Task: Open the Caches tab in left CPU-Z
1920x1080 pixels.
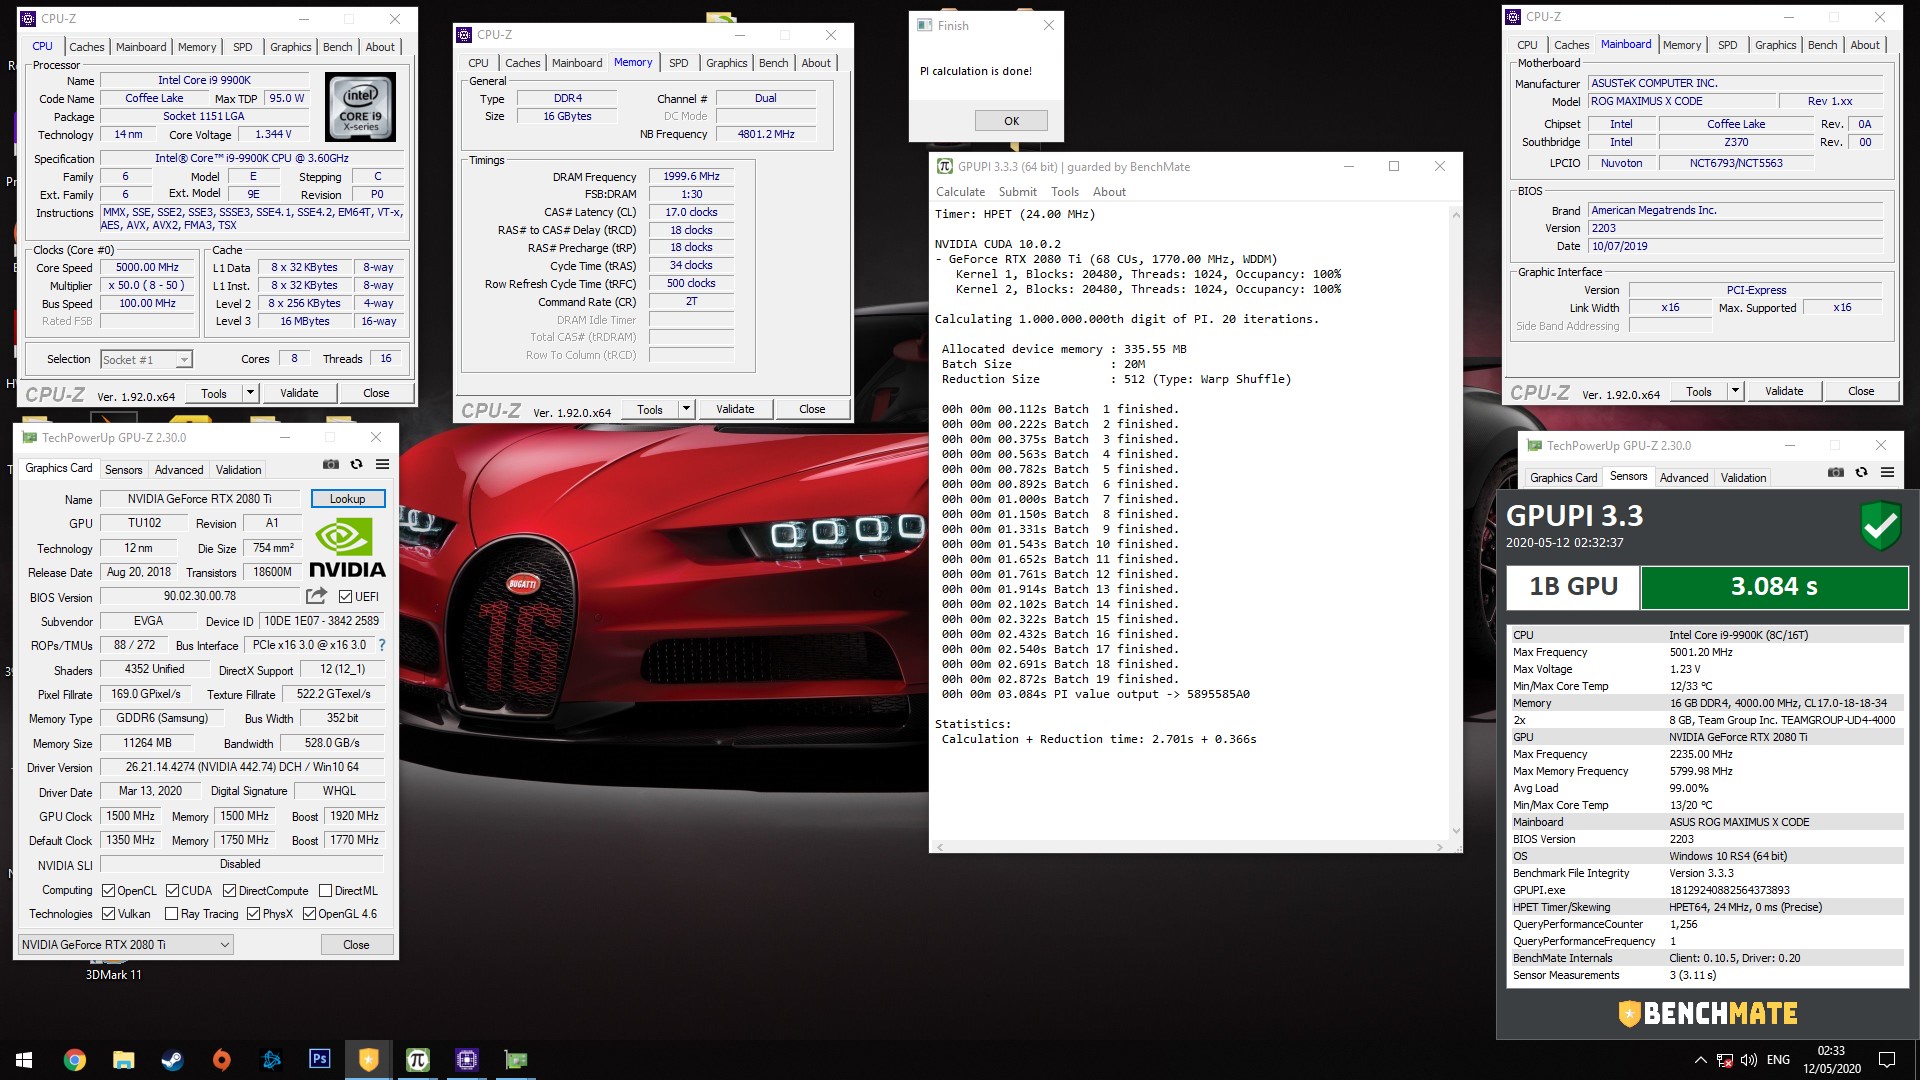Action: tap(86, 47)
